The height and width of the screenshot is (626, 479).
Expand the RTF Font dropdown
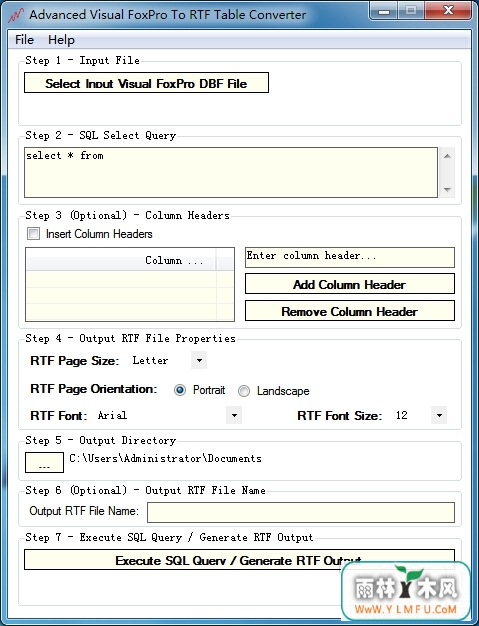[234, 415]
